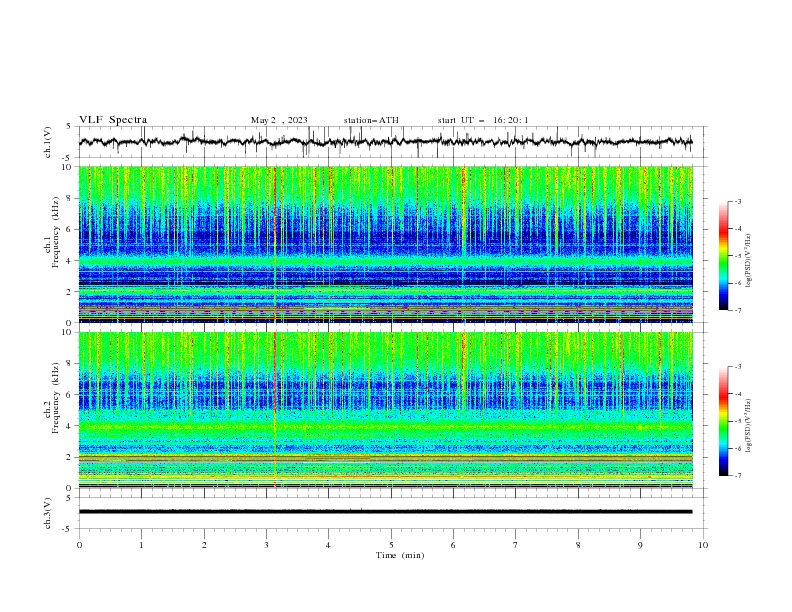Click the "2" kHz tick on ch.2 frequency axis
This screenshot has width=792, height=612.
(70, 457)
